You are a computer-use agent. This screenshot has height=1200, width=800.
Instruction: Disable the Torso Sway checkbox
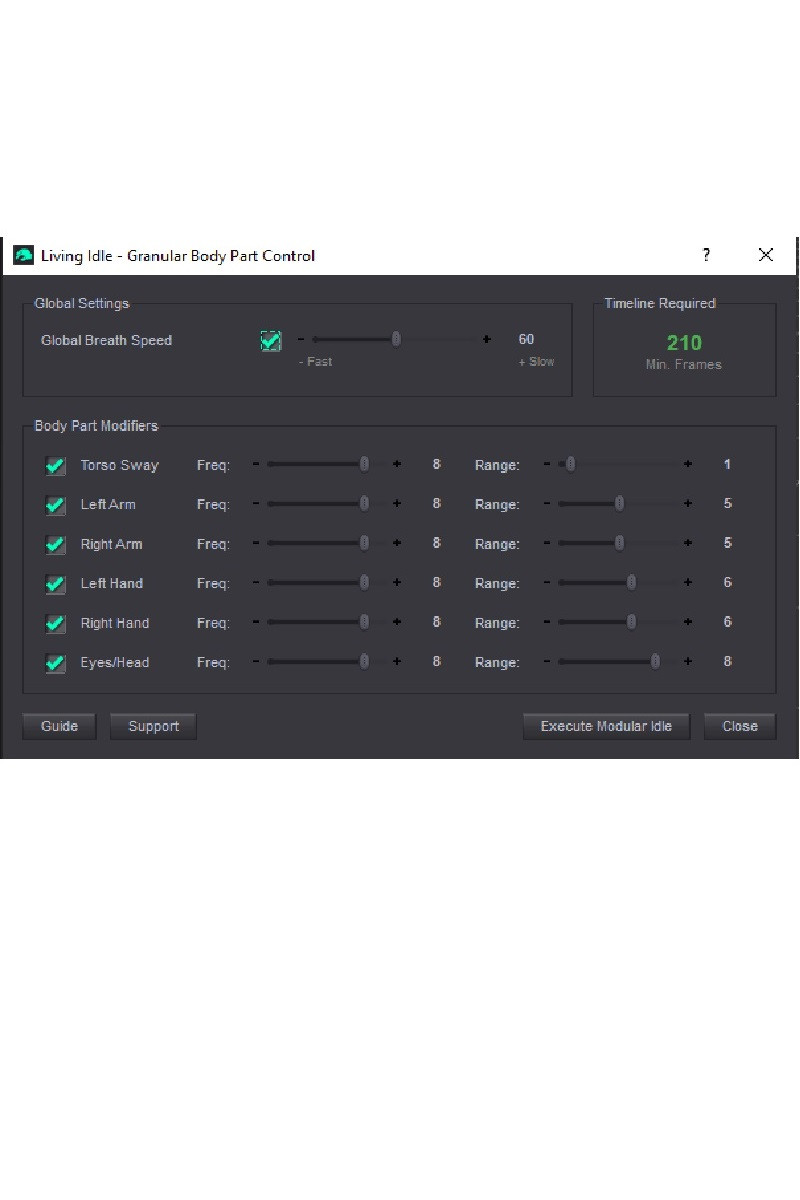click(x=56, y=466)
